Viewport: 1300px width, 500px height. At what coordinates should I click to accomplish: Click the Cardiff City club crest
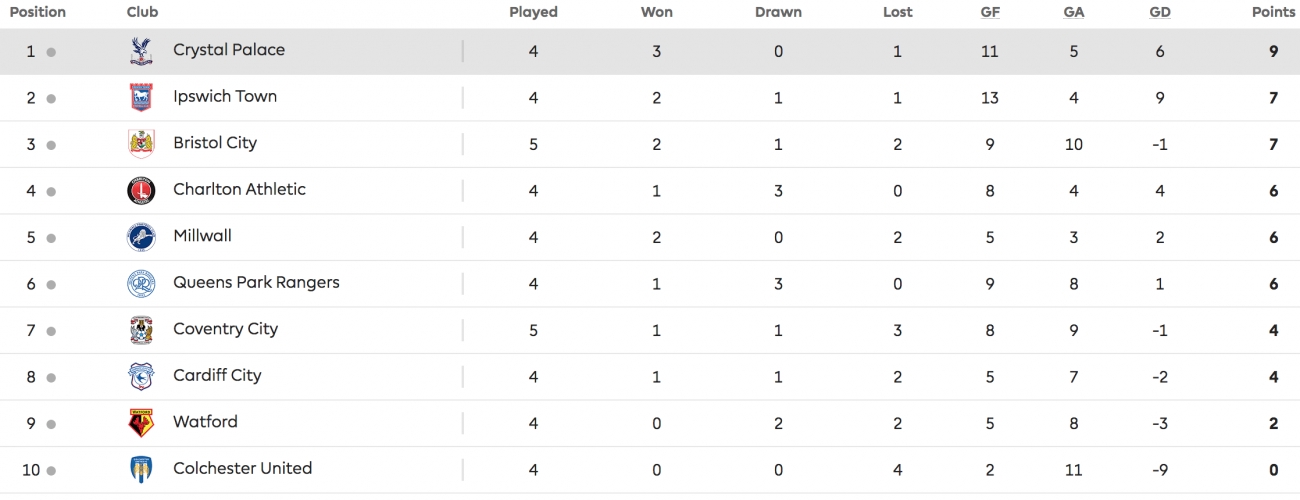[141, 376]
